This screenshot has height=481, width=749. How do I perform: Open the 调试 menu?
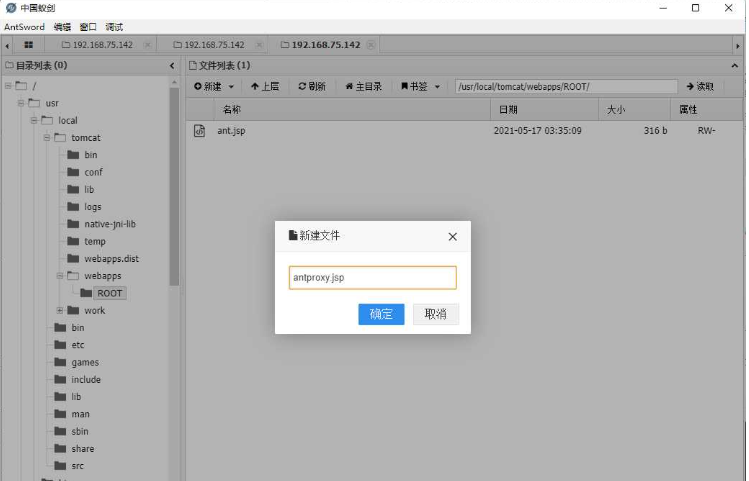[x=114, y=27]
